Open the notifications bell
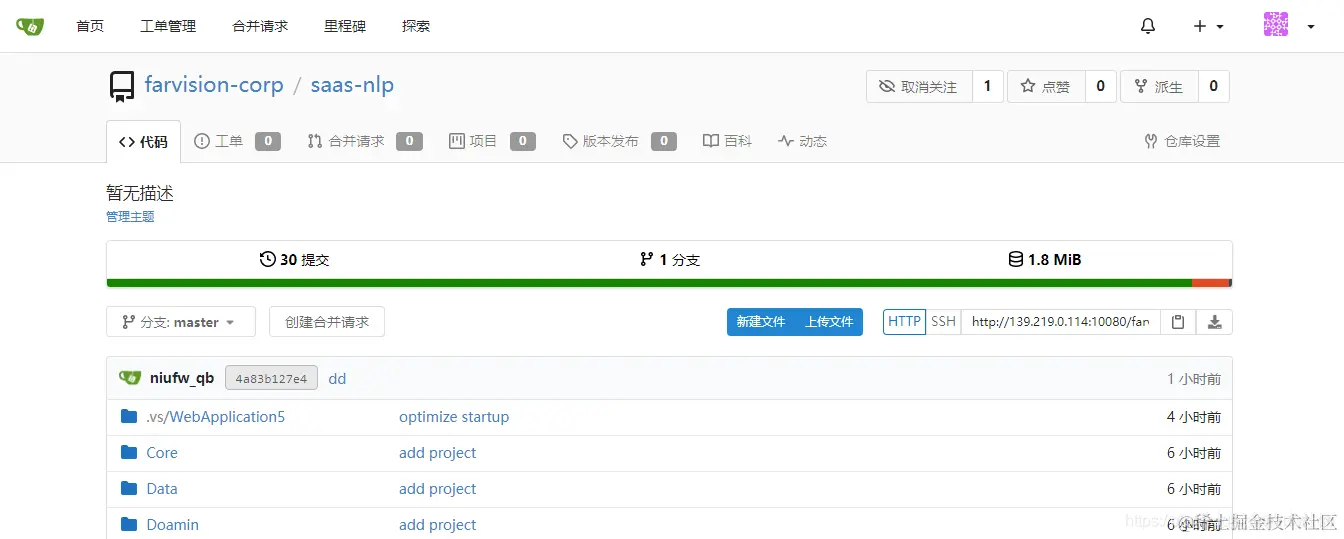 1148,26
